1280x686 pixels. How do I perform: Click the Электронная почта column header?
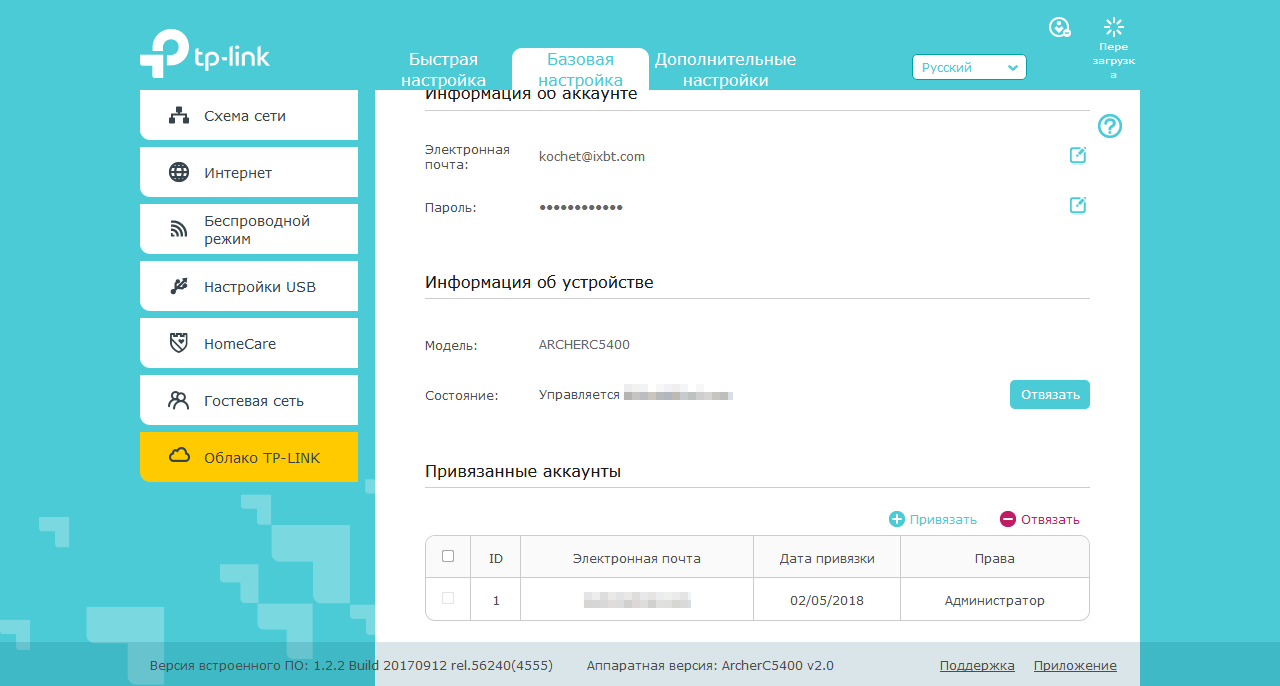pyautogui.click(x=637, y=558)
